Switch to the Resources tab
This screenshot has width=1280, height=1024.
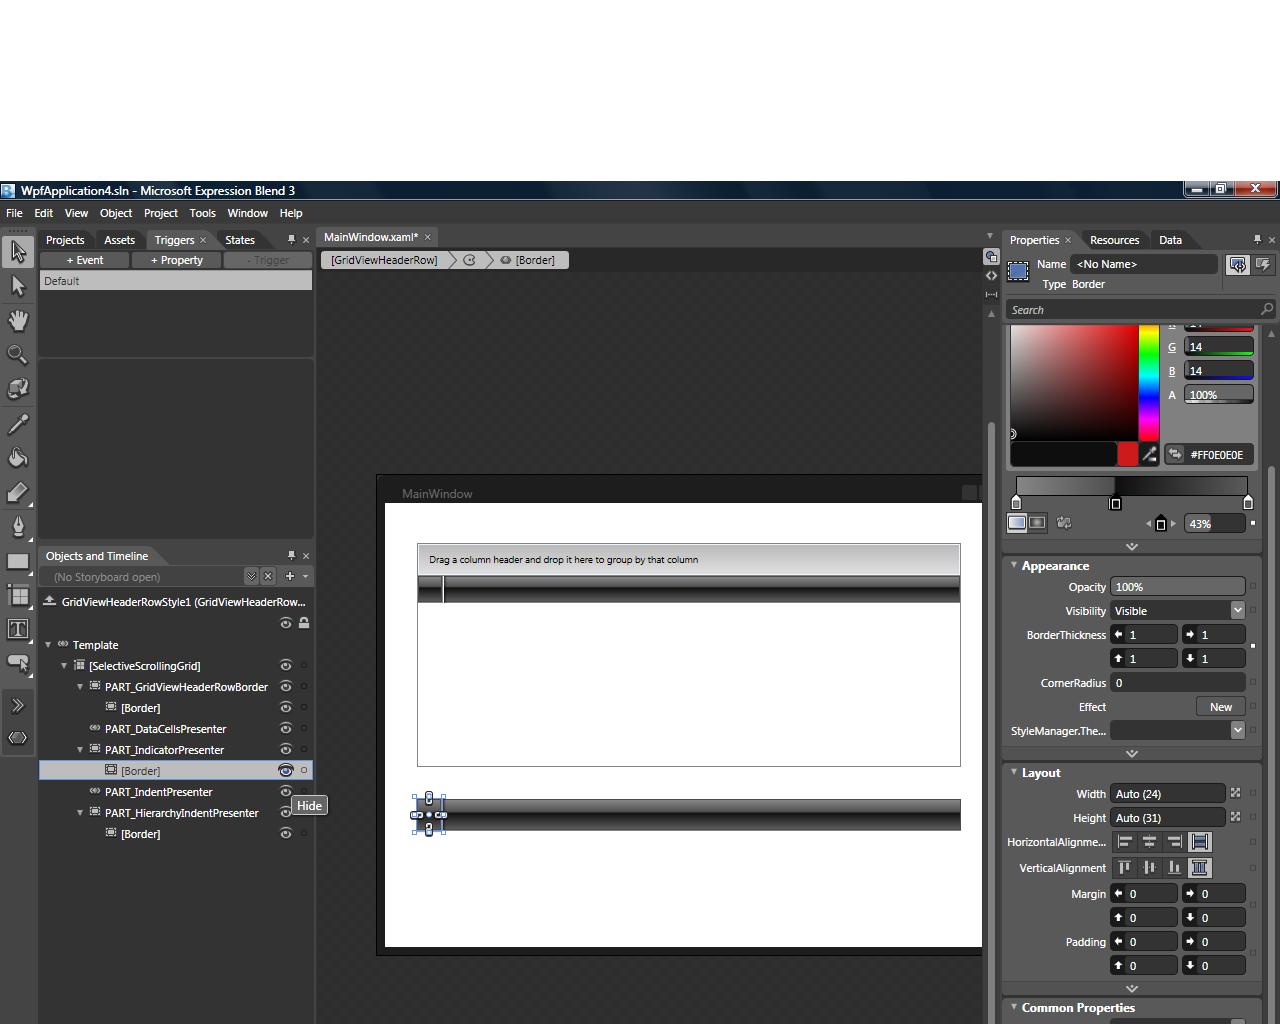[1115, 240]
